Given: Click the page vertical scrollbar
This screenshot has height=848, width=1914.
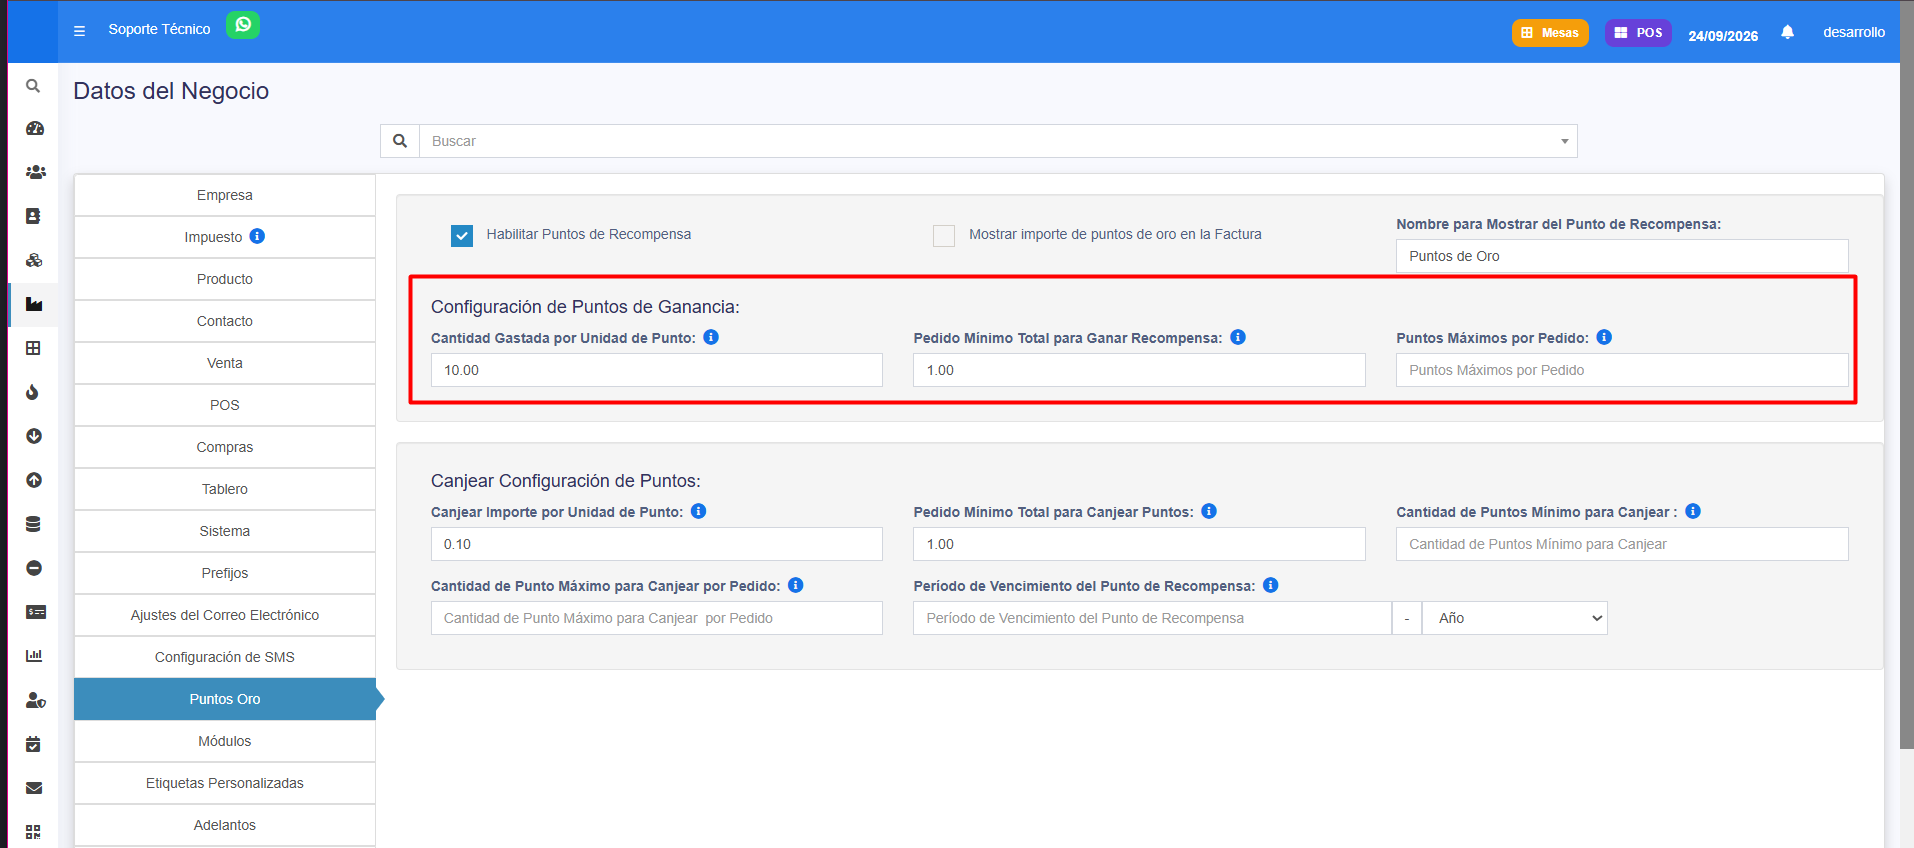Looking at the screenshot, I should [x=1907, y=375].
